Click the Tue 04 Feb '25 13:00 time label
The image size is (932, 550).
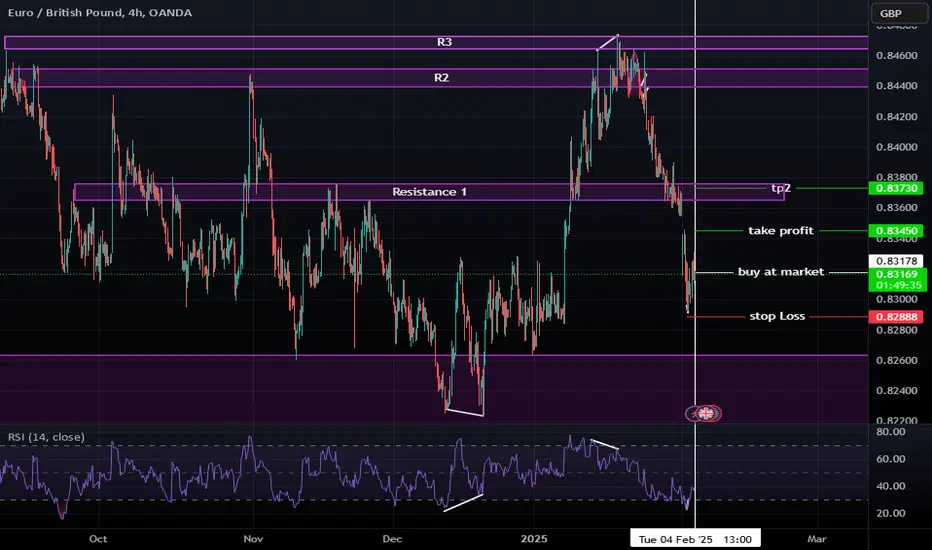695,539
